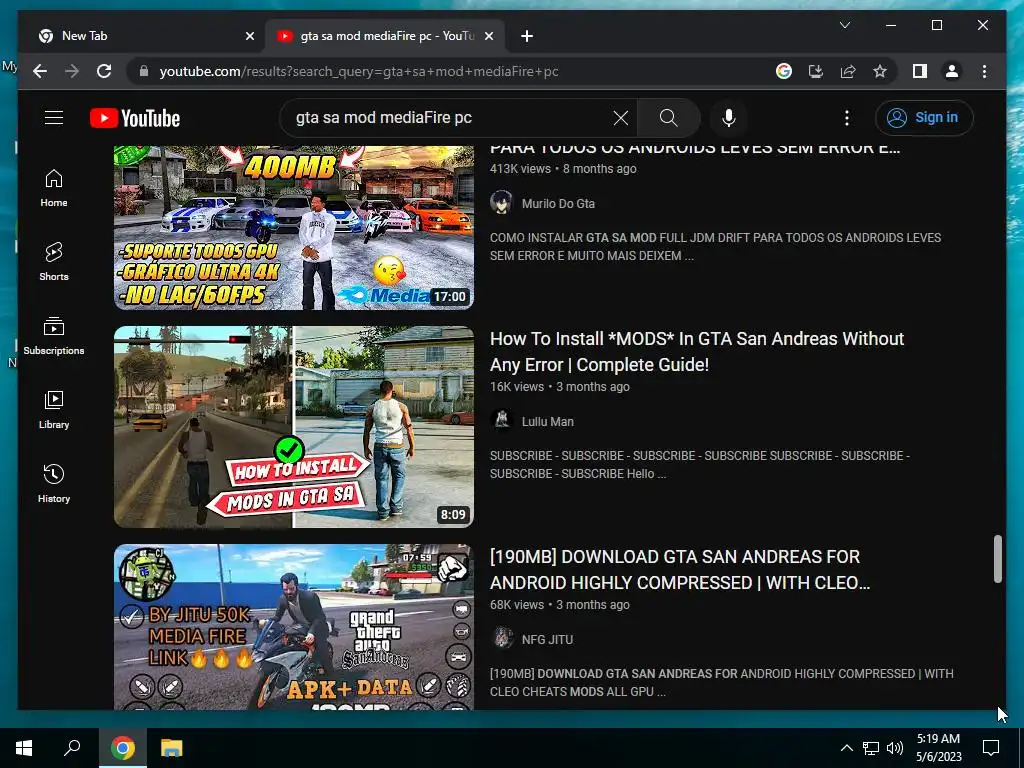This screenshot has width=1024, height=768.
Task: Share this page icon
Action: pos(848,71)
